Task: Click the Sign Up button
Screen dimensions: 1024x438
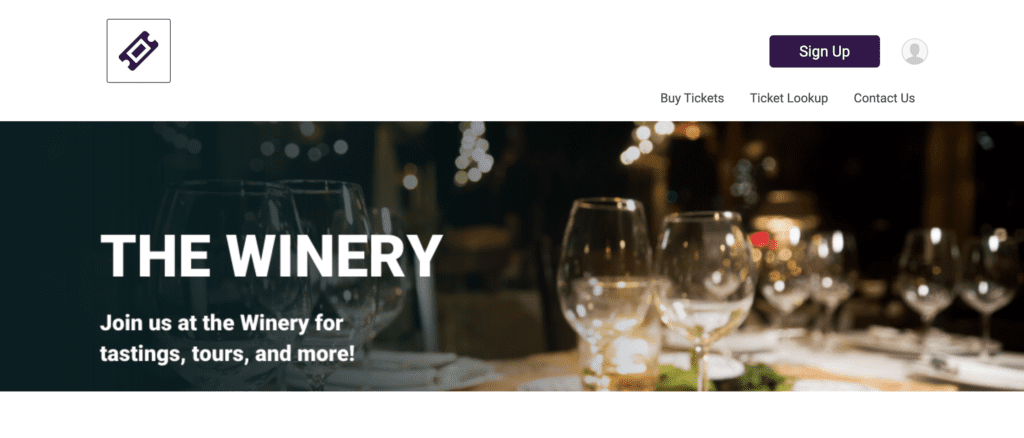Action: (x=824, y=52)
